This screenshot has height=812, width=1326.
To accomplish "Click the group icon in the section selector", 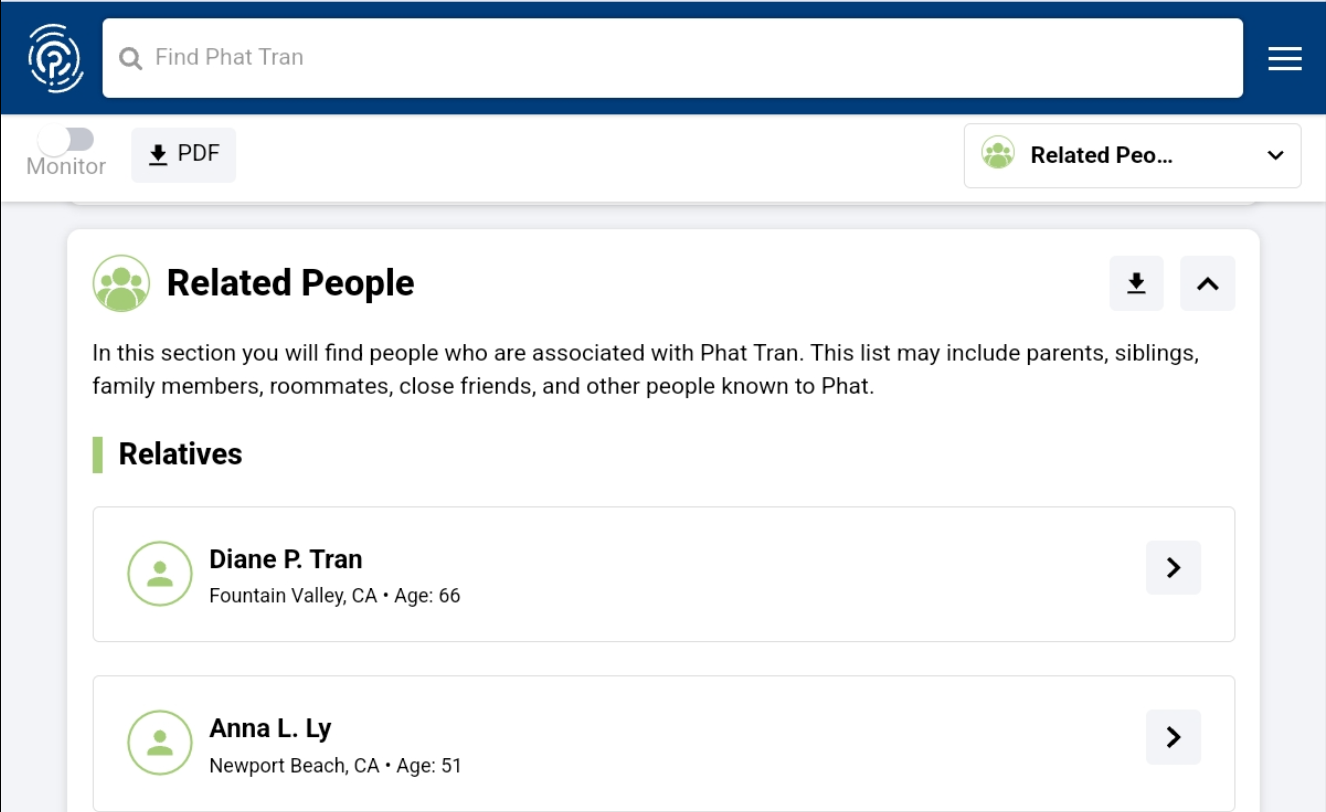I will pos(997,154).
